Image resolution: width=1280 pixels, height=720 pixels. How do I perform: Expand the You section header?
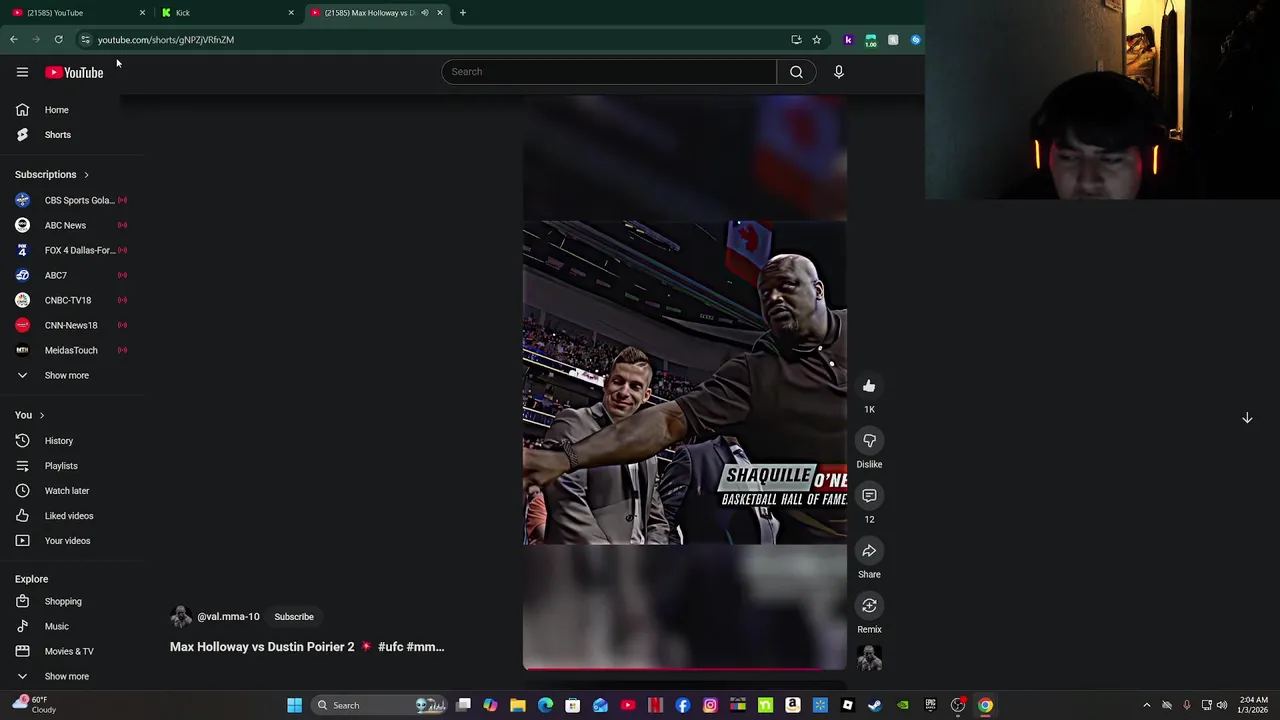point(30,415)
